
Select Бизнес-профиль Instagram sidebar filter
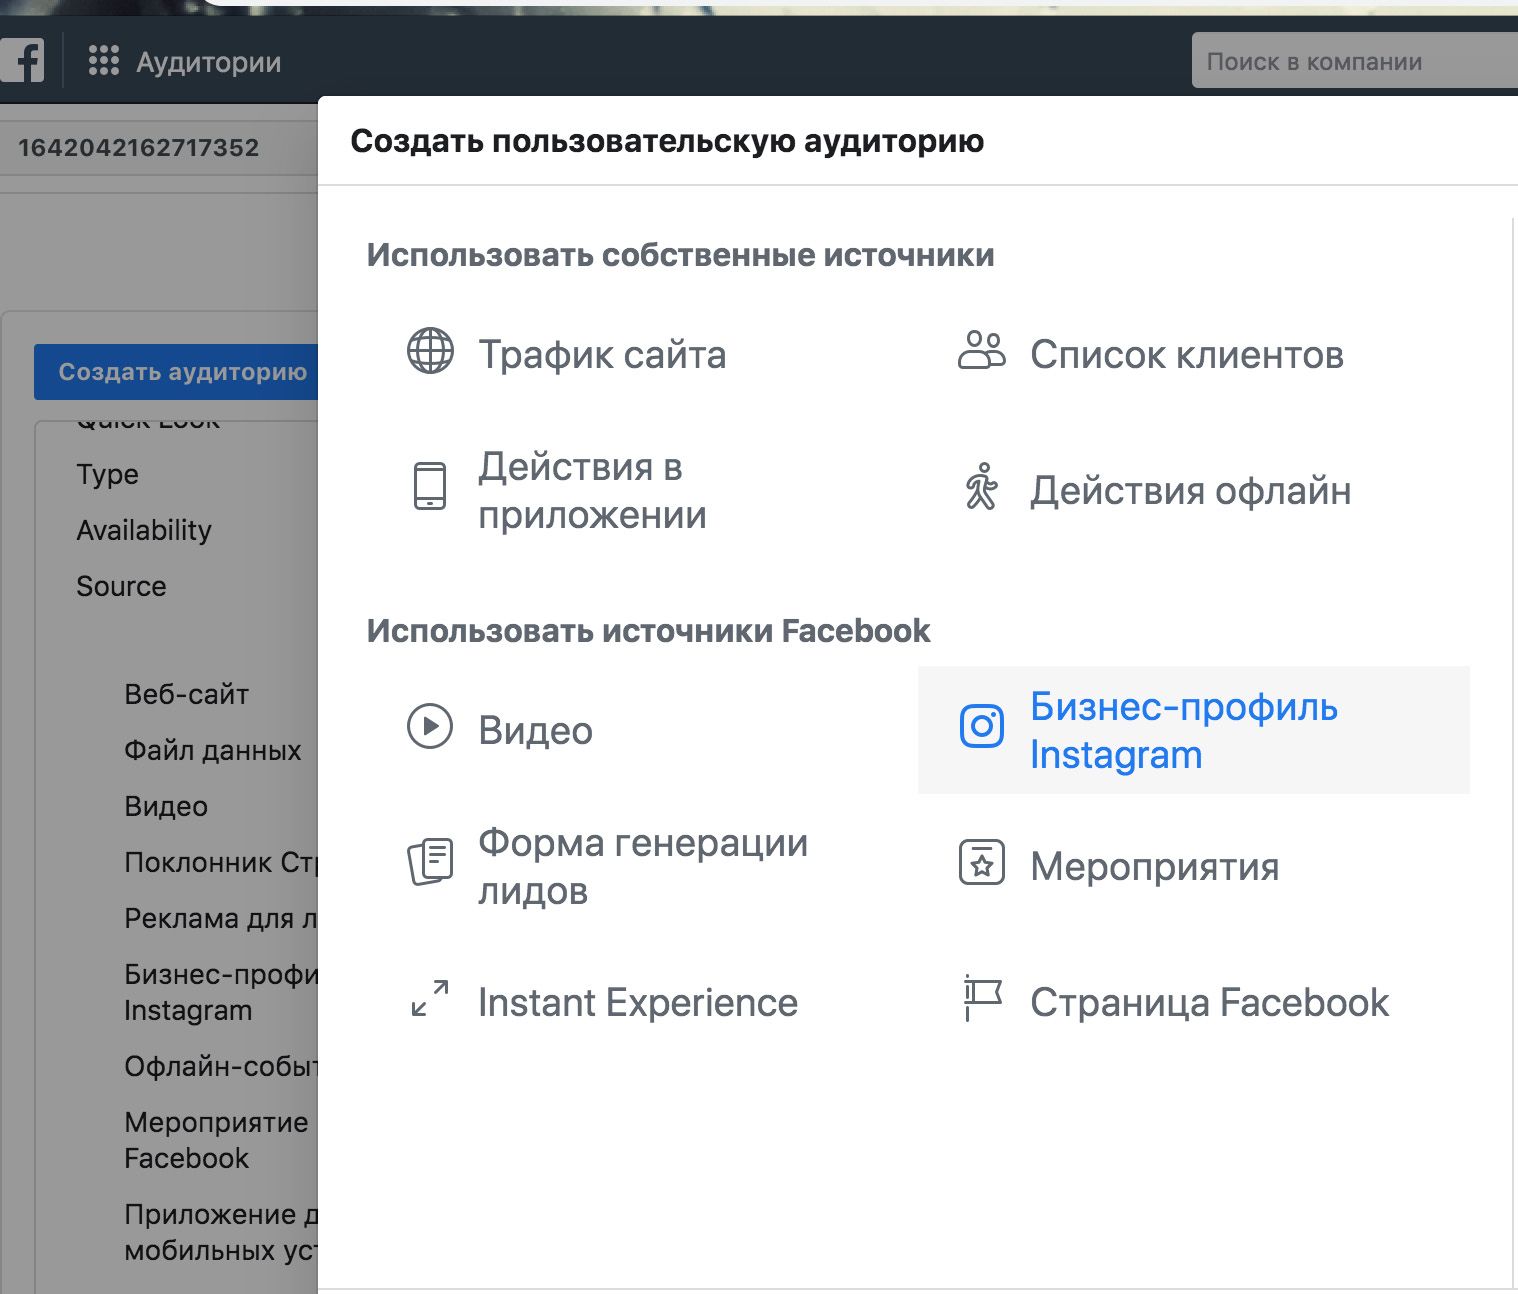(x=220, y=992)
